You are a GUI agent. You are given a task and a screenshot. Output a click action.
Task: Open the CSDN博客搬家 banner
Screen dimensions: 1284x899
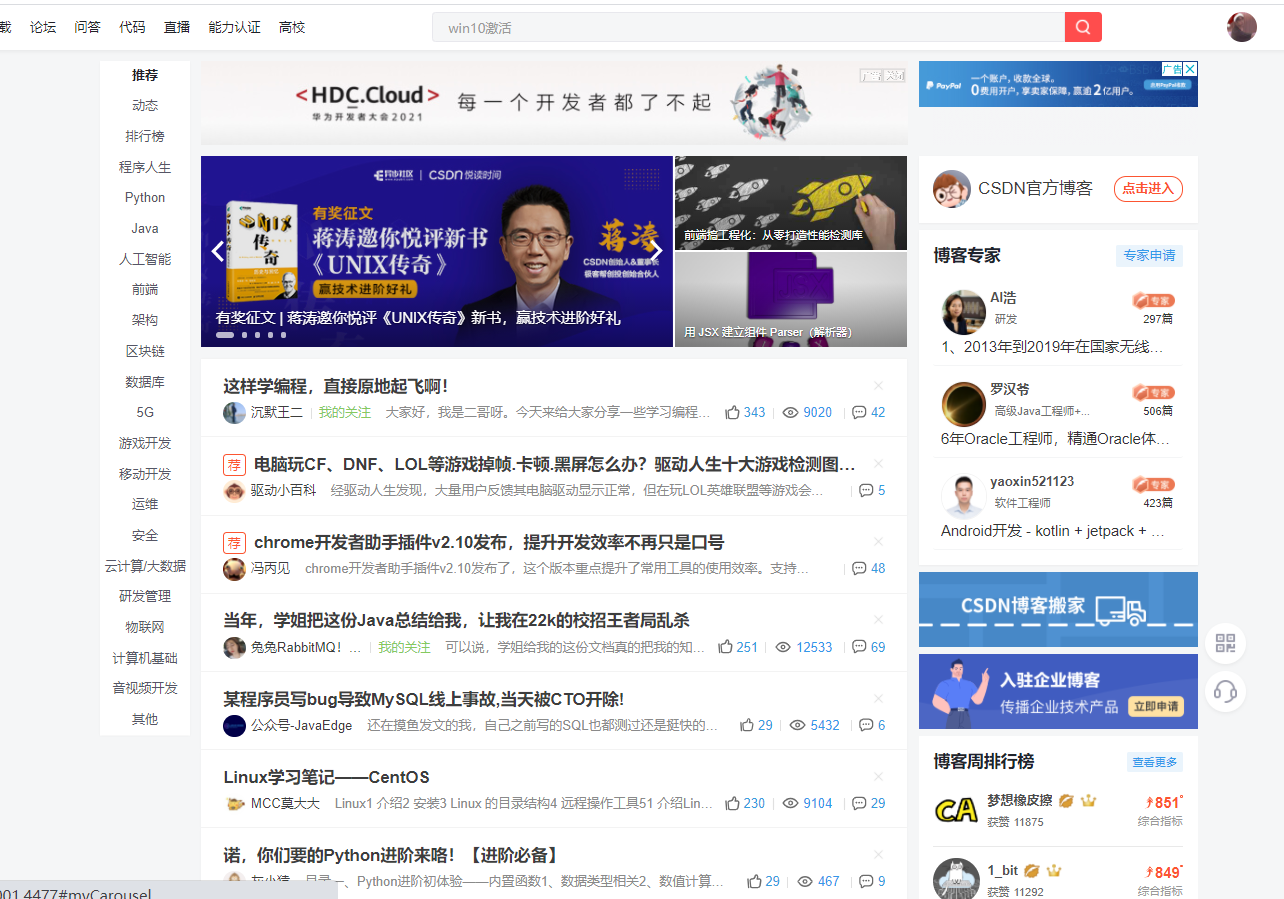pos(1058,609)
